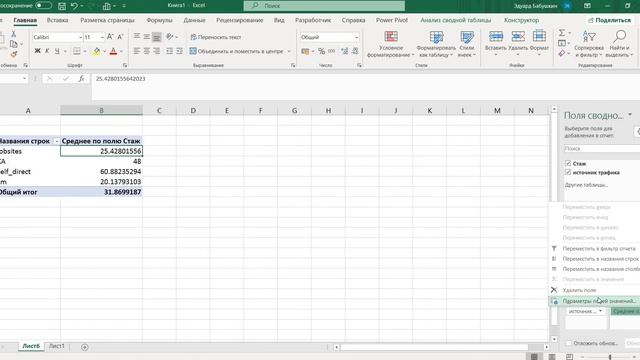
Task: Increase decimal places icon
Action: click(344, 51)
